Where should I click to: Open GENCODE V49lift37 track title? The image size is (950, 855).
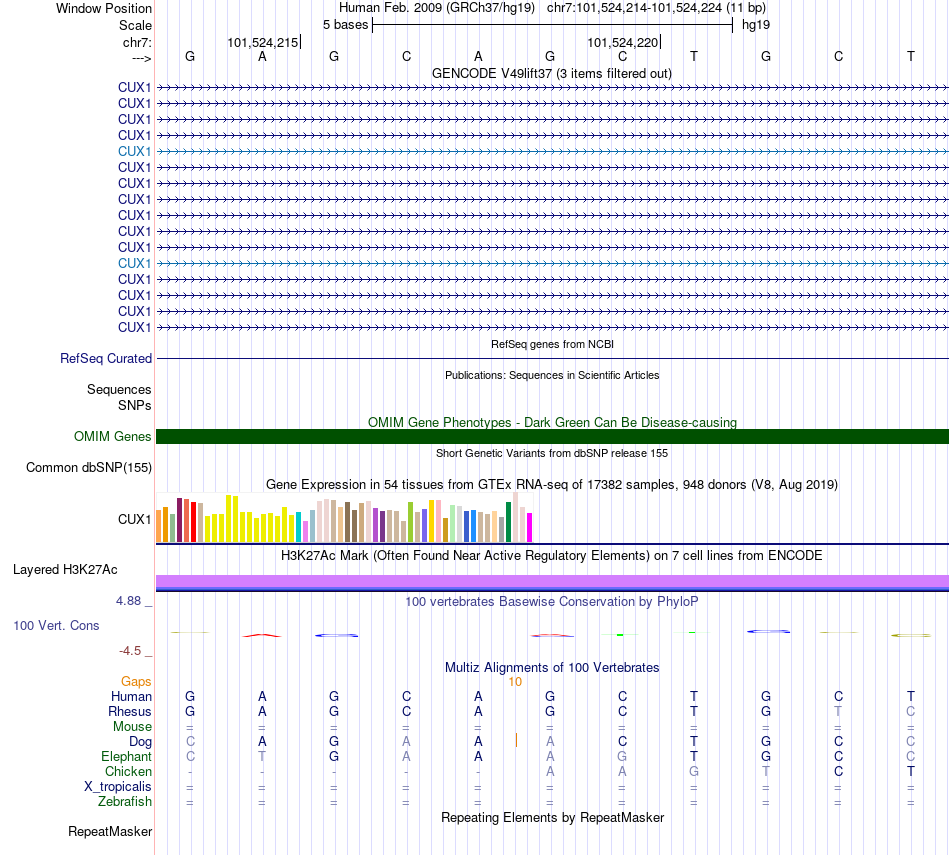tap(551, 73)
